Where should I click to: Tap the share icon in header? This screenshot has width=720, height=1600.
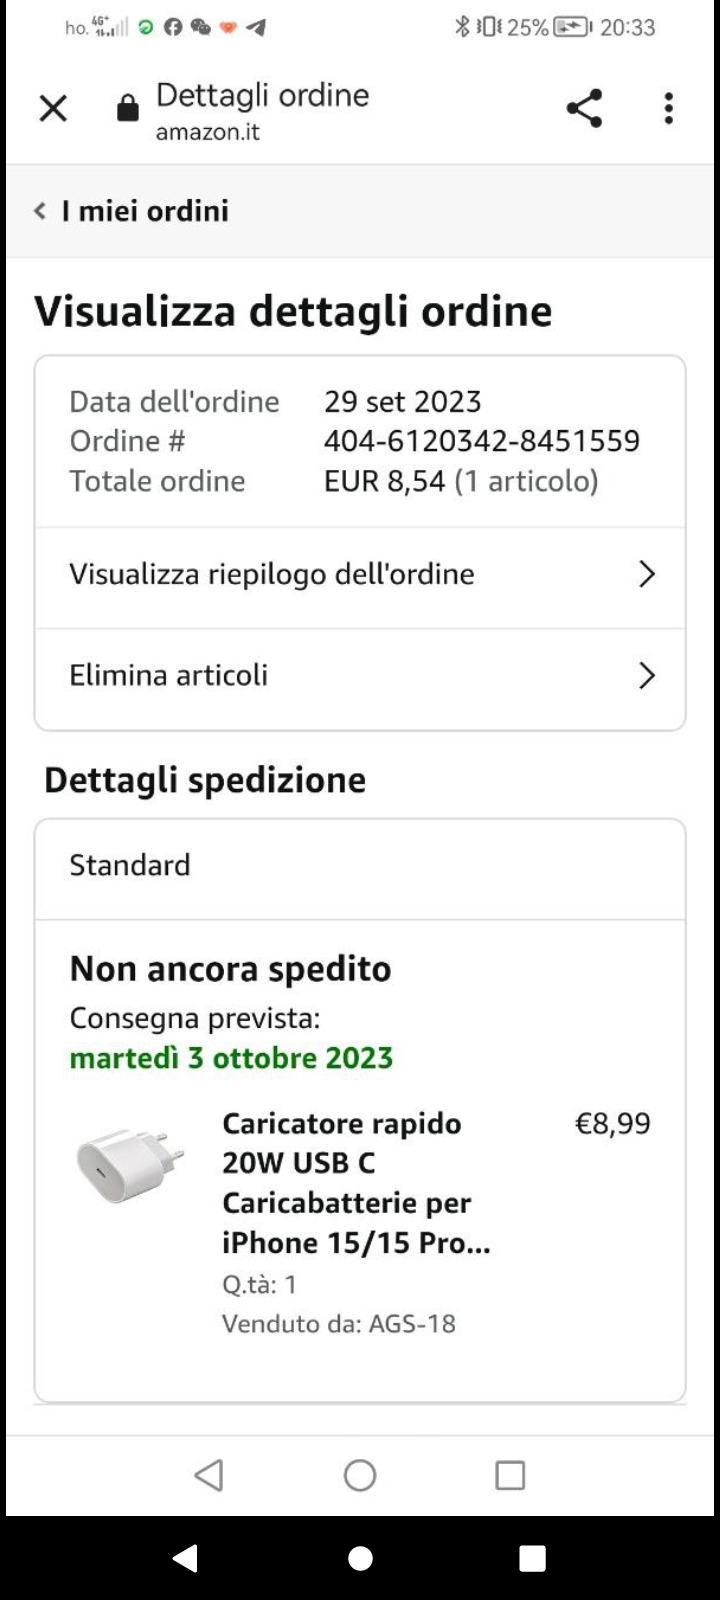(584, 108)
